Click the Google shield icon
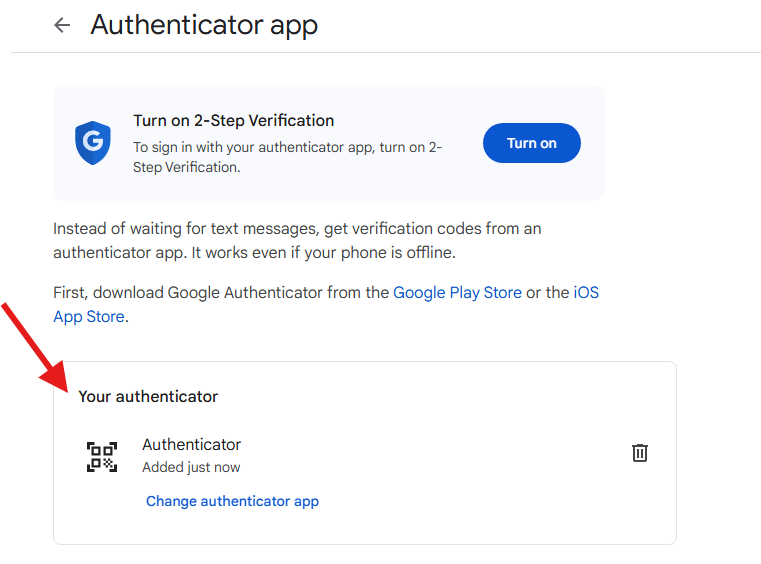This screenshot has width=761, height=564. [93, 143]
